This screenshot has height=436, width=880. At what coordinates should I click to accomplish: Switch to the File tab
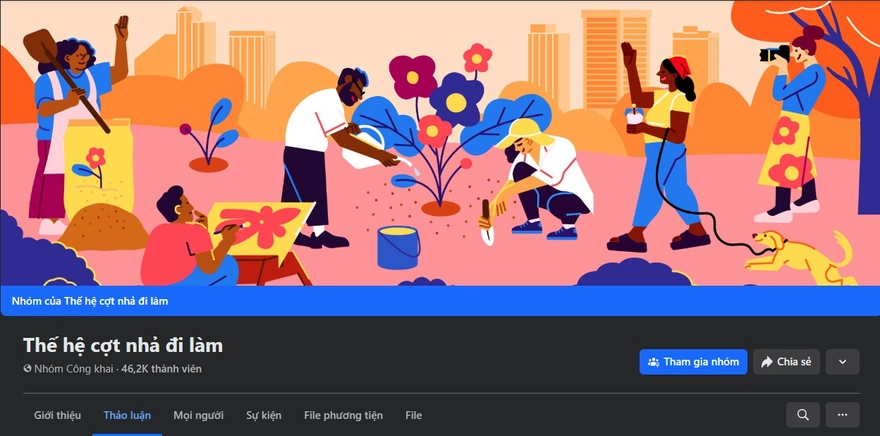coord(414,415)
